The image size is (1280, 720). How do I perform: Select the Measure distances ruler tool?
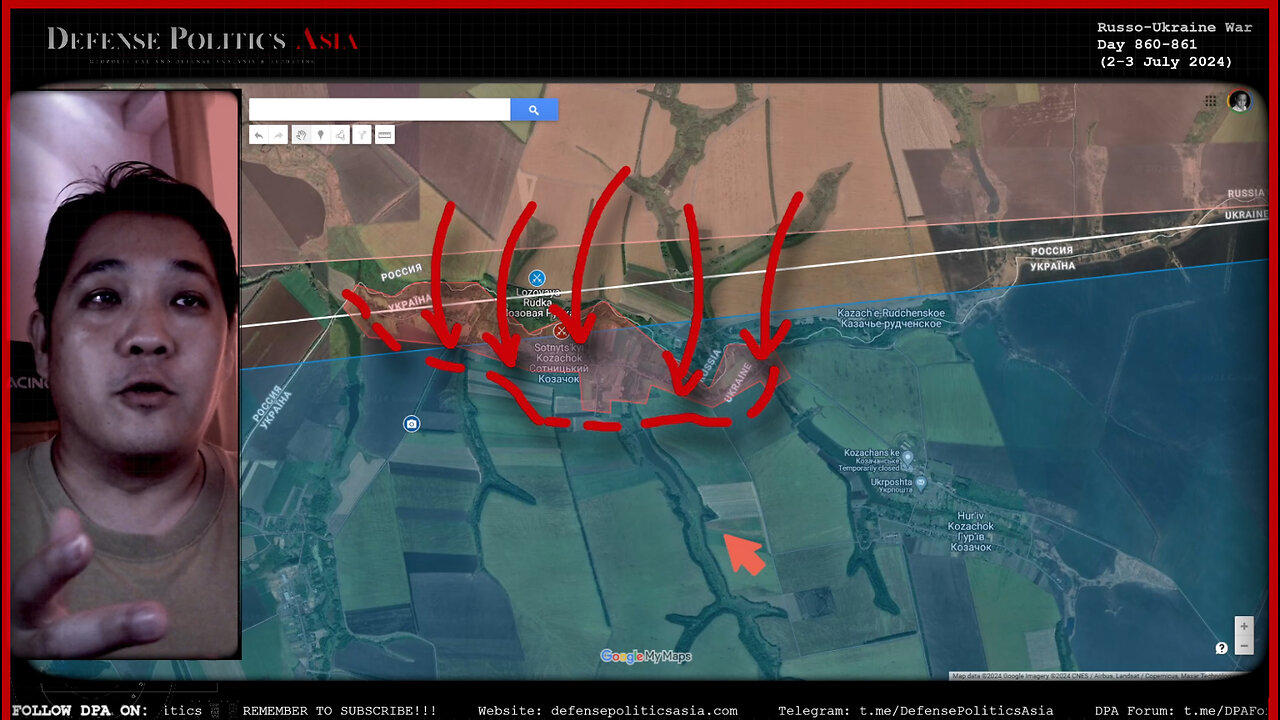(x=385, y=135)
